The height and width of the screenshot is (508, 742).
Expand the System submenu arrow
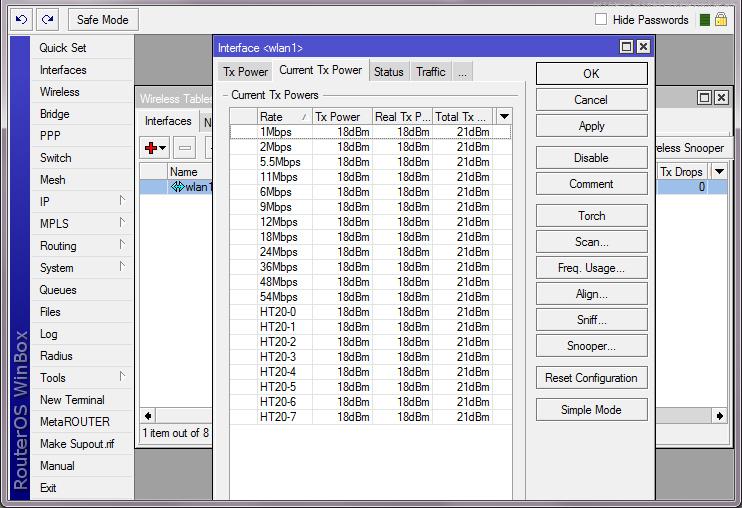[x=122, y=266]
